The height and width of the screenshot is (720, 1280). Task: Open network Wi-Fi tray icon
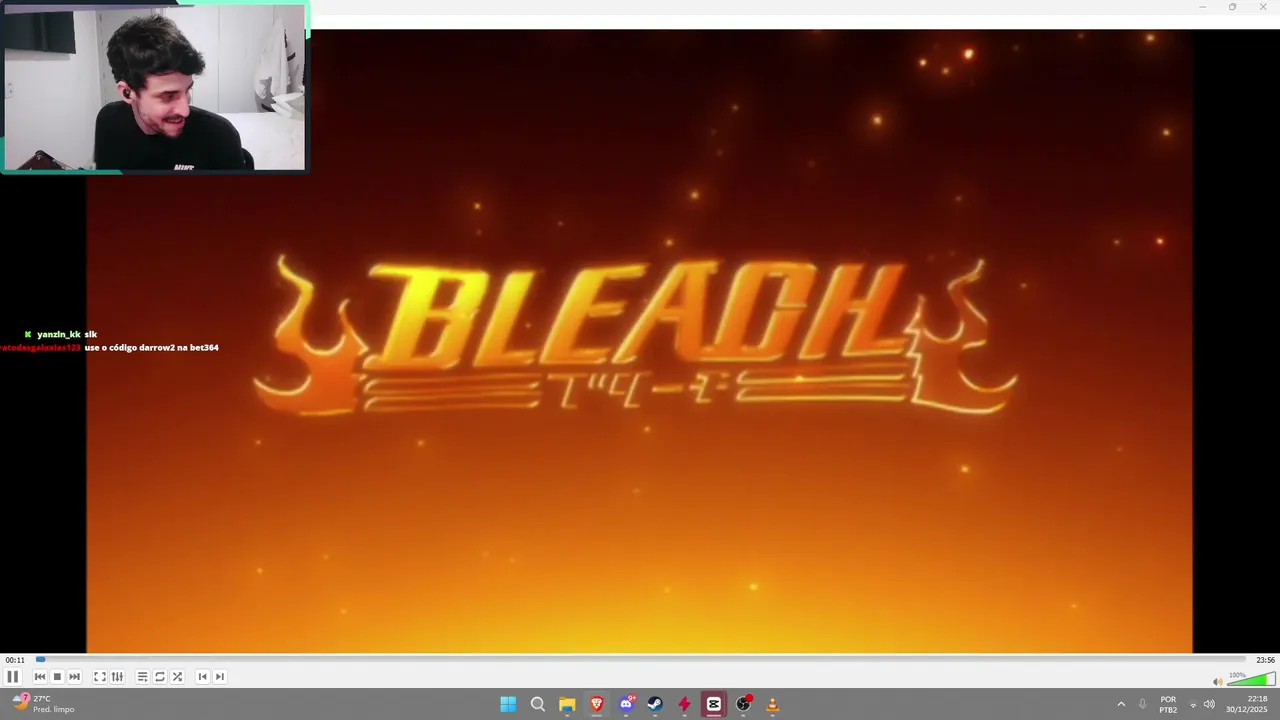[x=1193, y=704]
